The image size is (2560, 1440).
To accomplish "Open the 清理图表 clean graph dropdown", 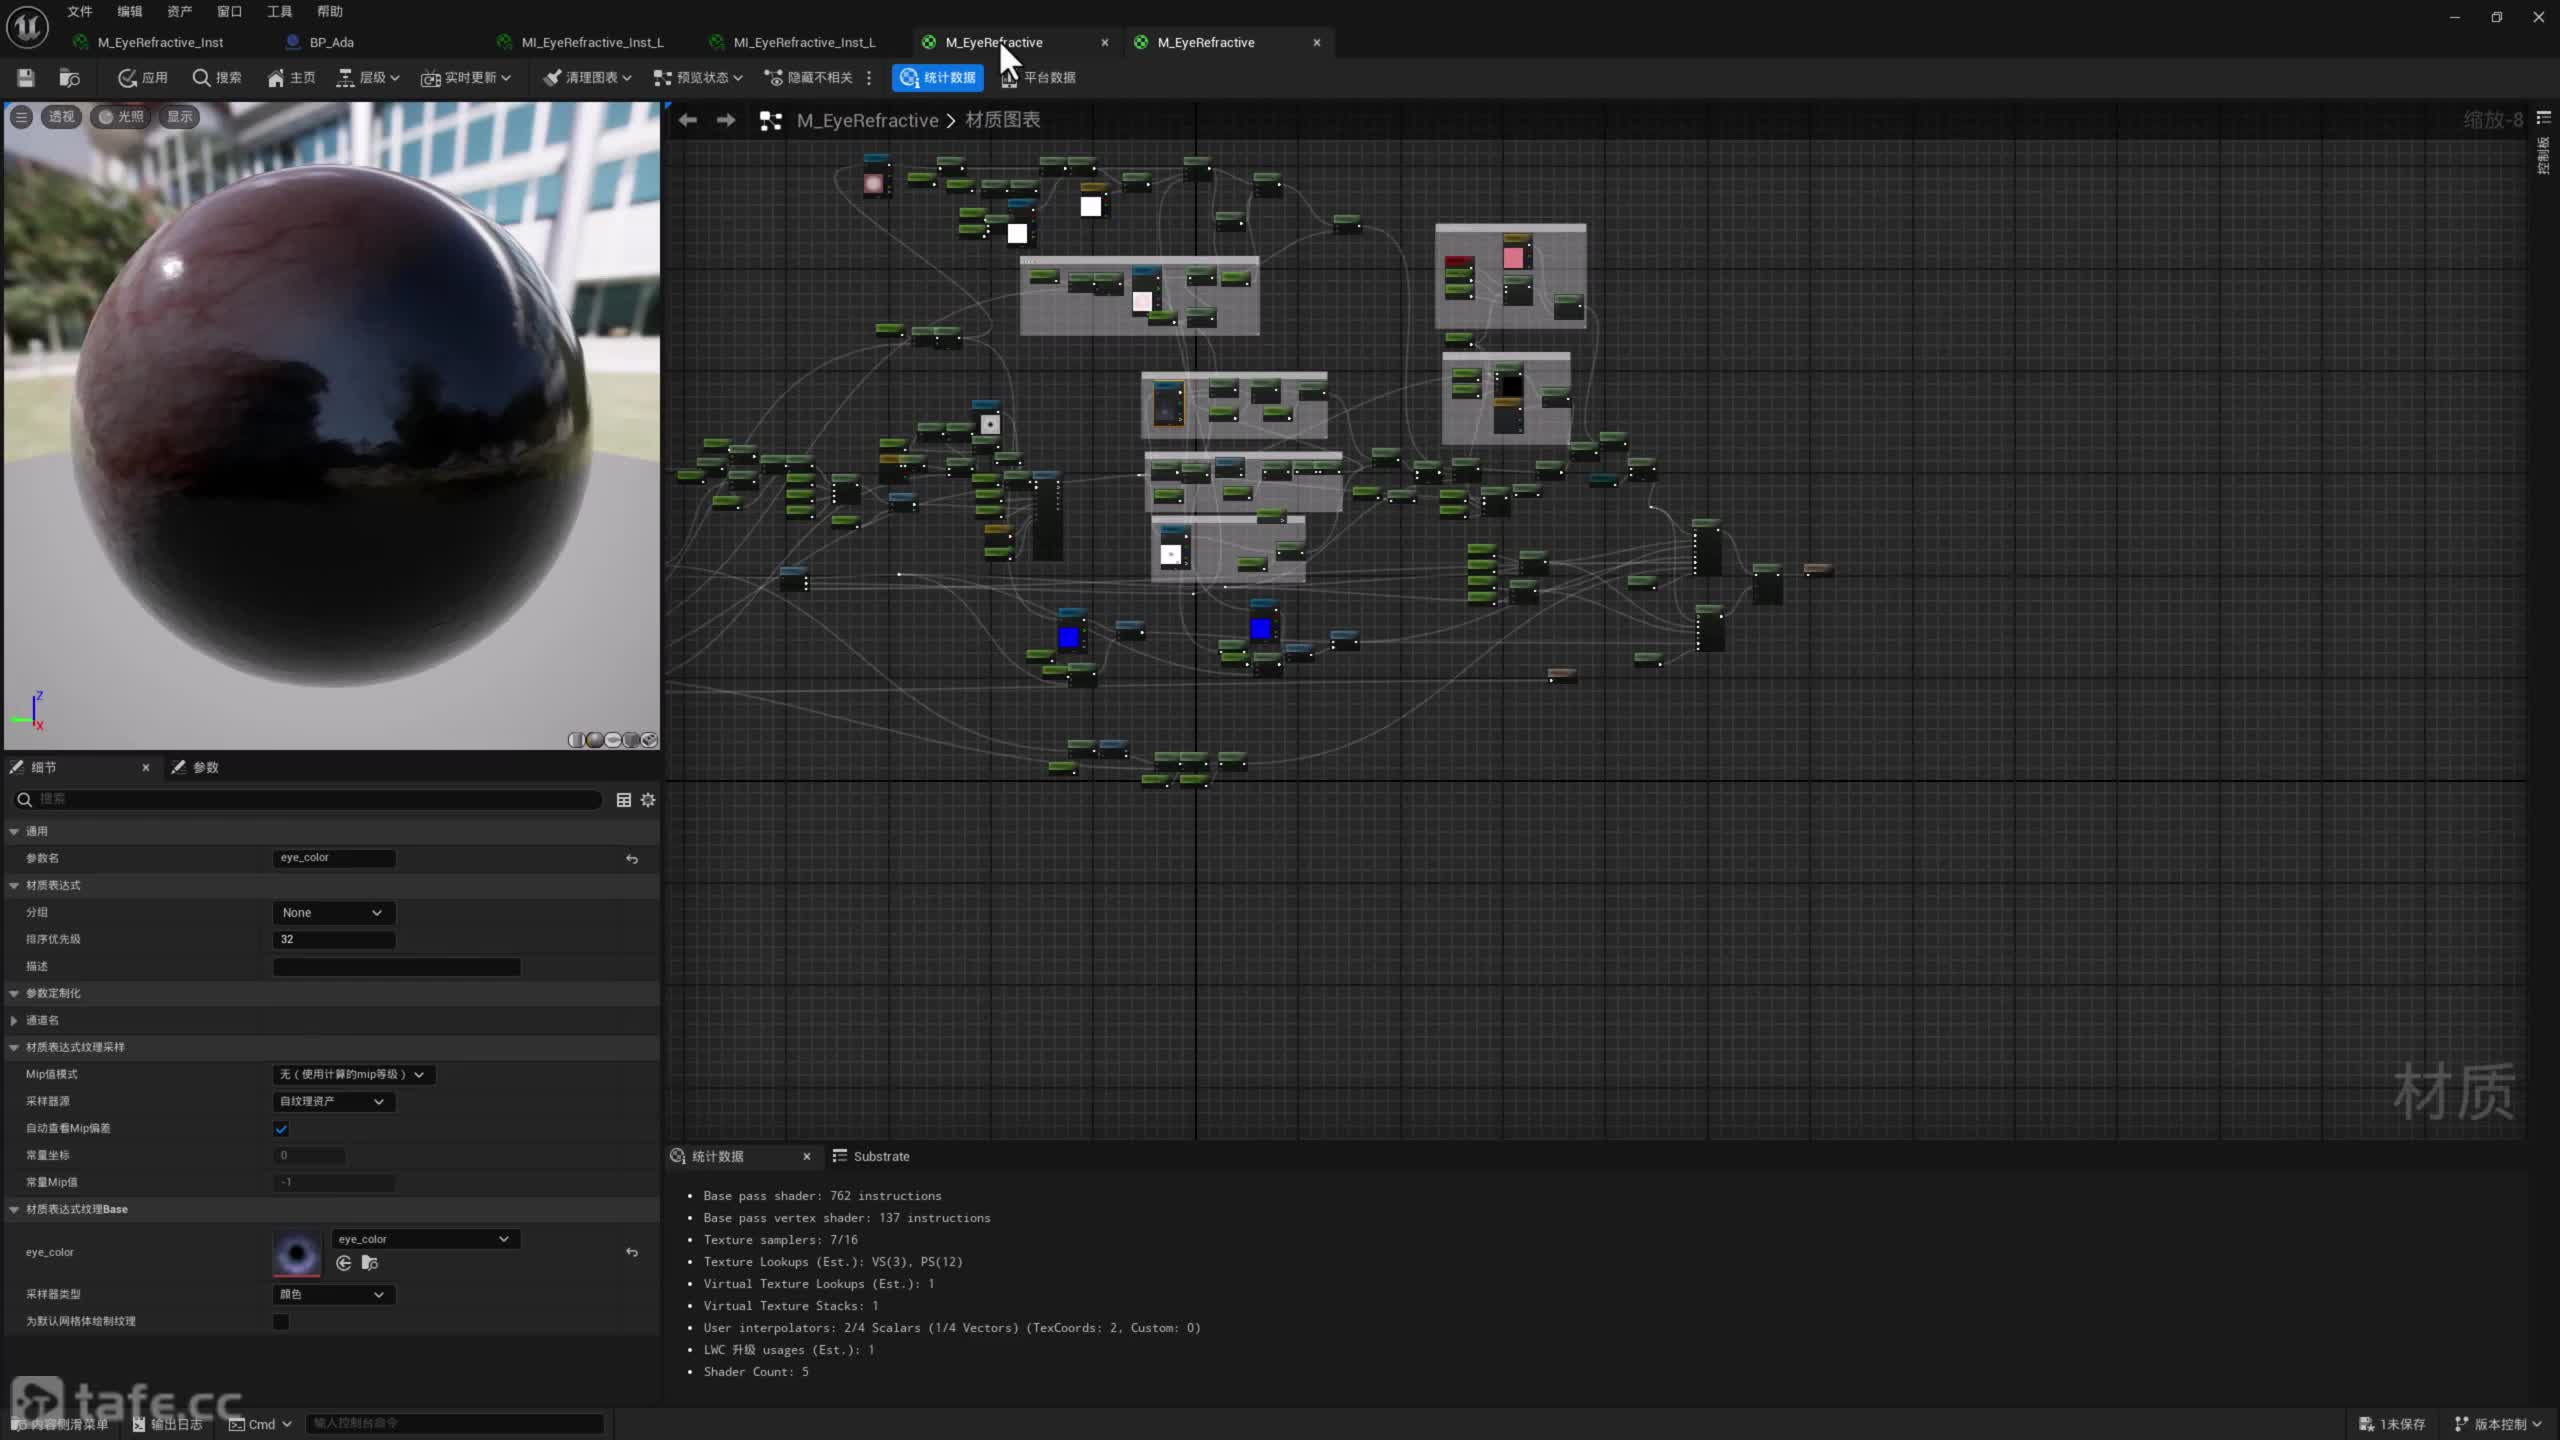I will [x=587, y=78].
